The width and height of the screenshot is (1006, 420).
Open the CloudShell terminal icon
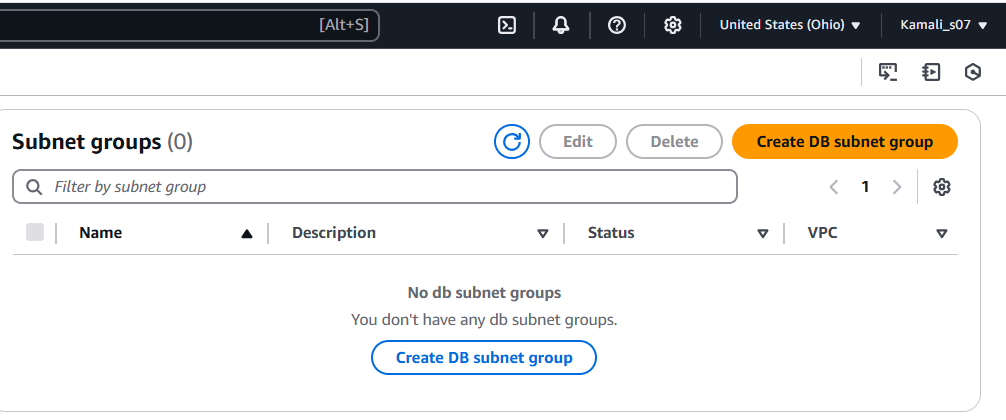507,25
